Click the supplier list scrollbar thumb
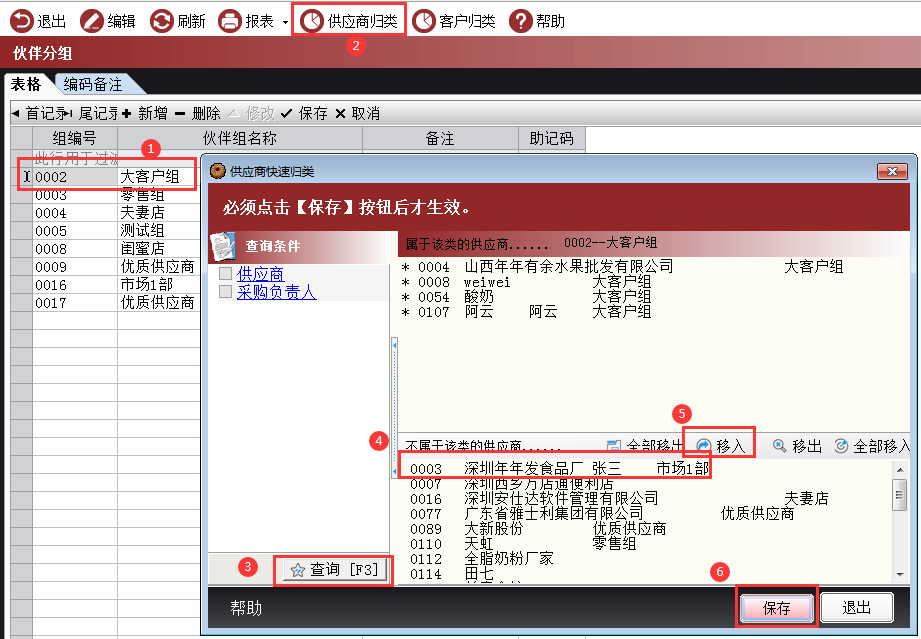 pyautogui.click(x=900, y=495)
